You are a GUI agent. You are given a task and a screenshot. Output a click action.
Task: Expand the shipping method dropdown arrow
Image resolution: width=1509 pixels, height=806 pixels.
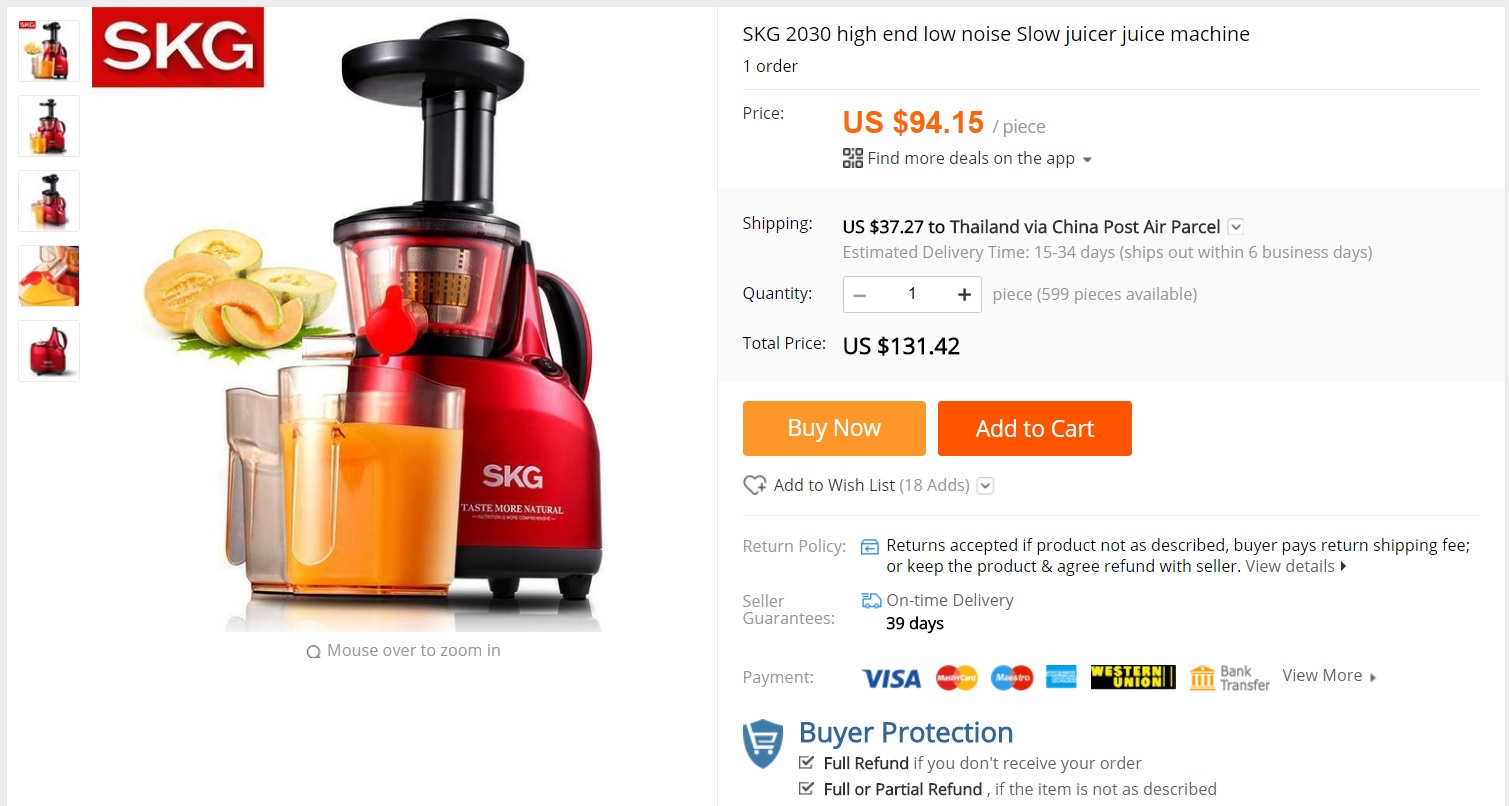[x=1236, y=226]
